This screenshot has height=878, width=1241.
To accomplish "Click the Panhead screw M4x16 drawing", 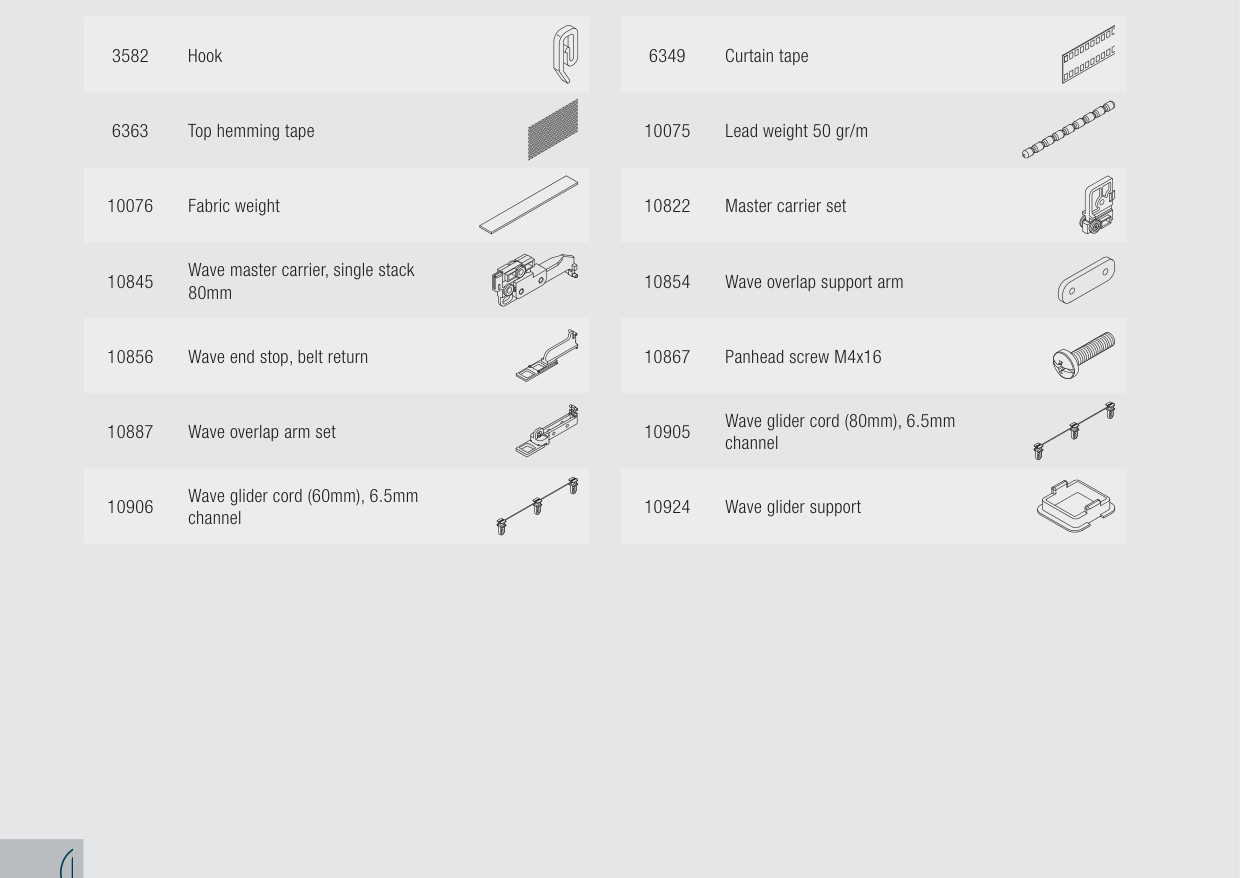I will coord(1084,356).
